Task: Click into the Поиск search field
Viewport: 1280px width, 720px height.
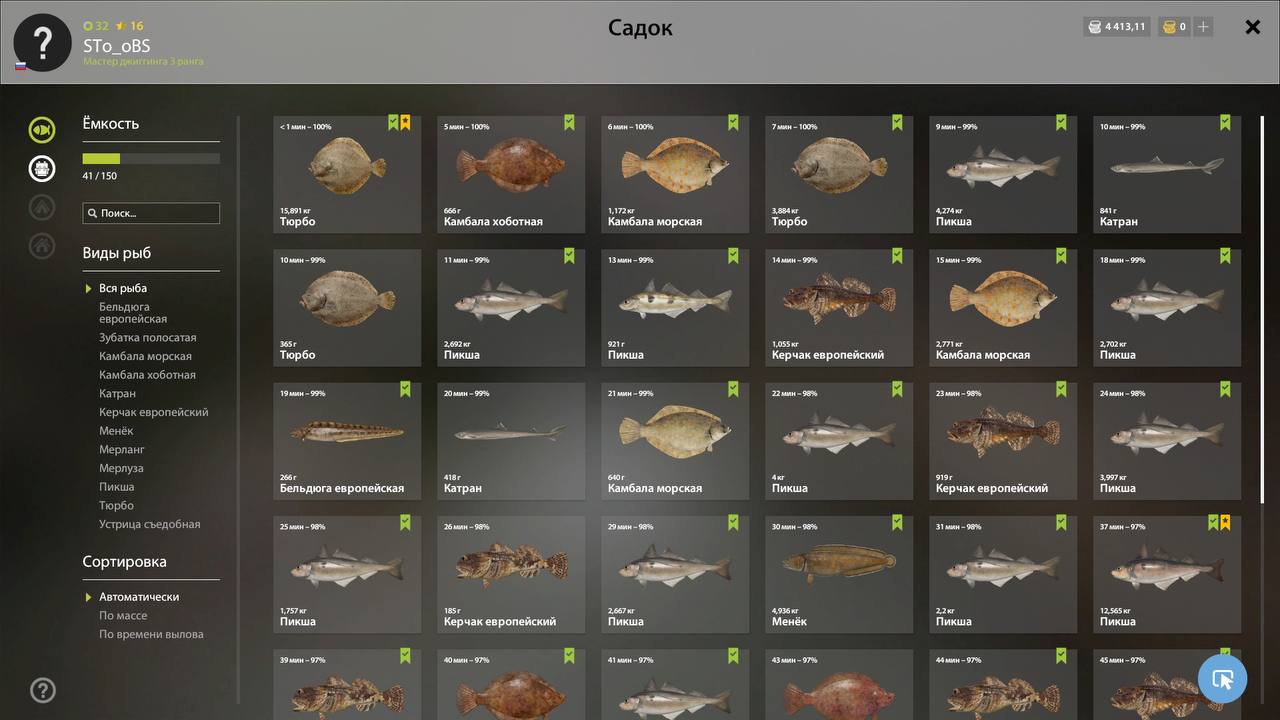Action: coord(151,213)
